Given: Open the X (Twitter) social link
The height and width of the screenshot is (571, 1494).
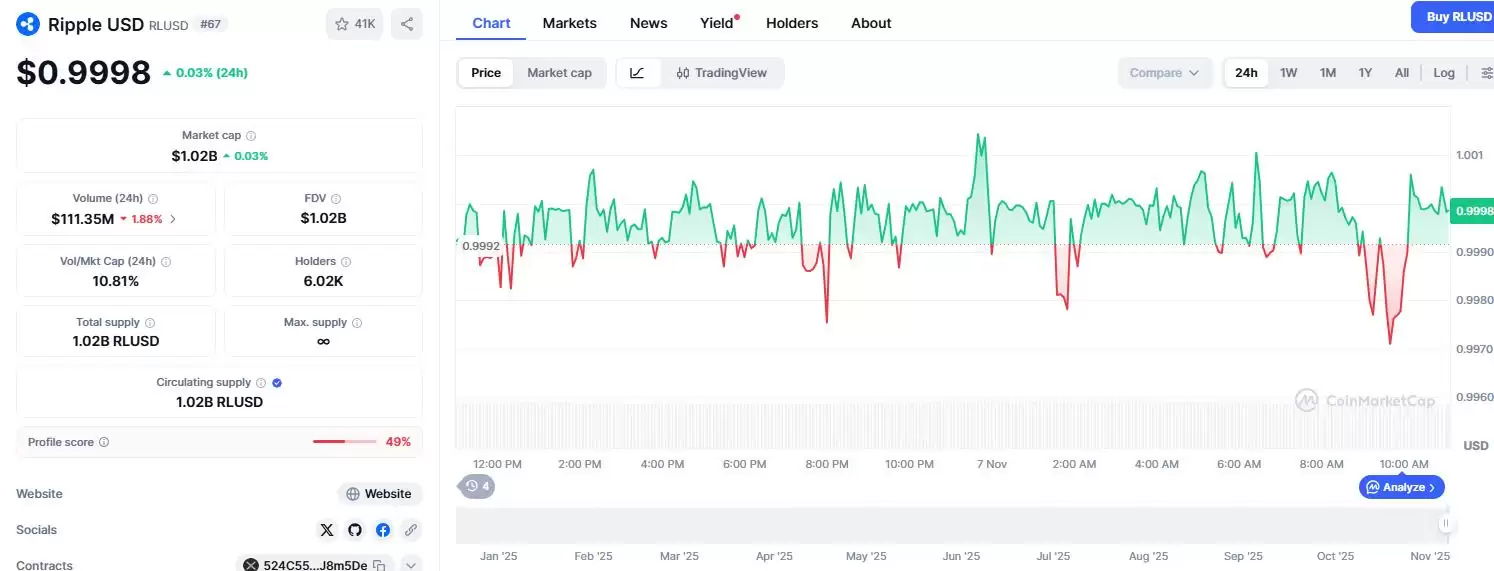Looking at the screenshot, I should [x=327, y=530].
